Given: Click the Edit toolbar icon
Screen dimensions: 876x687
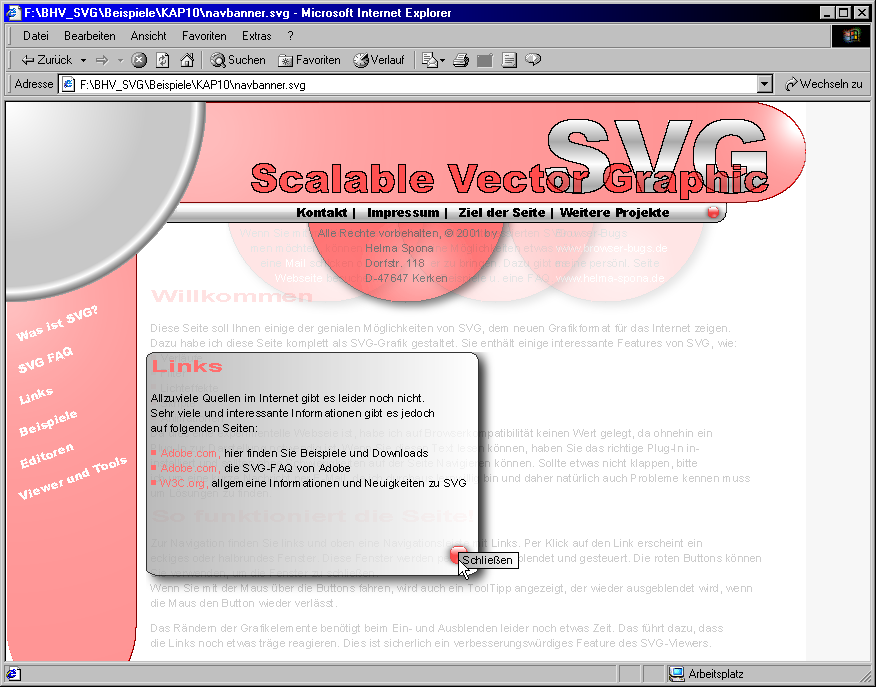Looking at the screenshot, I should 485,60.
